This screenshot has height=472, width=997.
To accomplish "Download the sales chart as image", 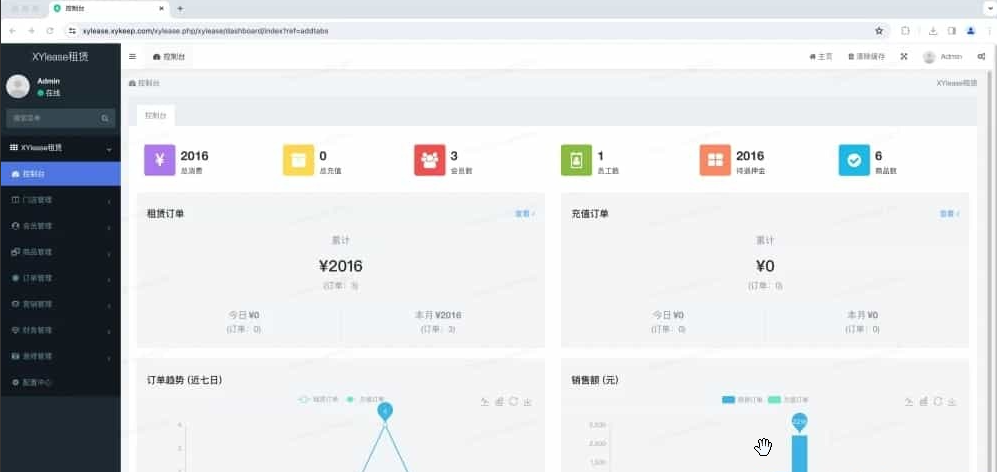I will point(952,402).
